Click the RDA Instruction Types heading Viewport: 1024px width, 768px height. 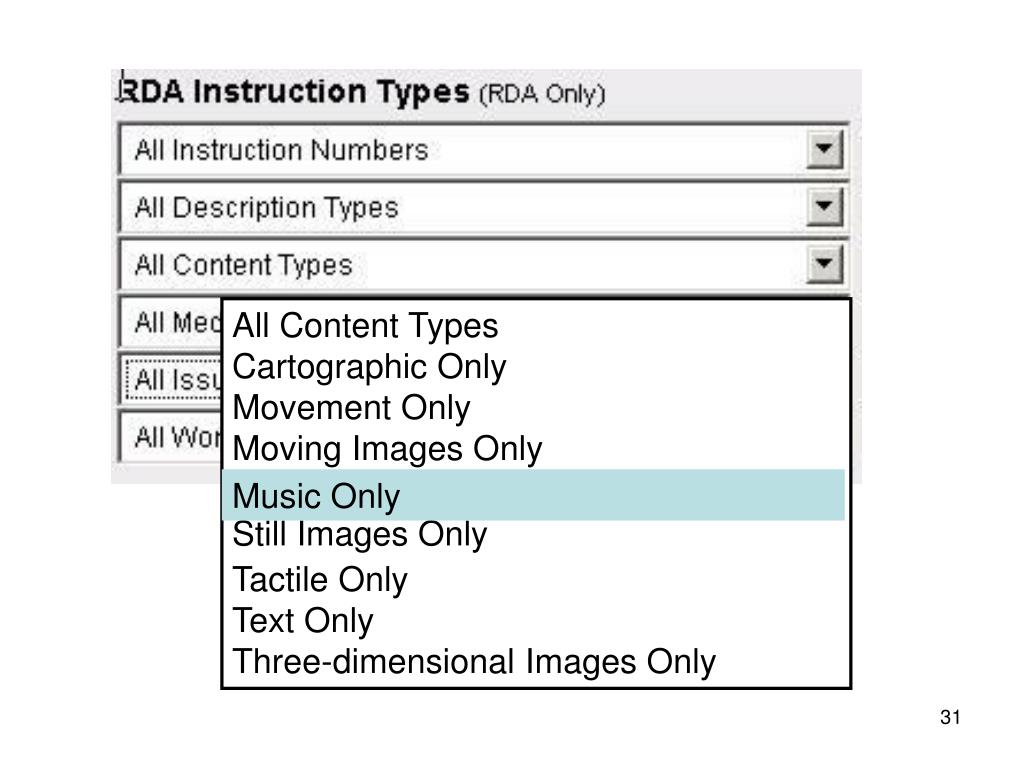[361, 92]
